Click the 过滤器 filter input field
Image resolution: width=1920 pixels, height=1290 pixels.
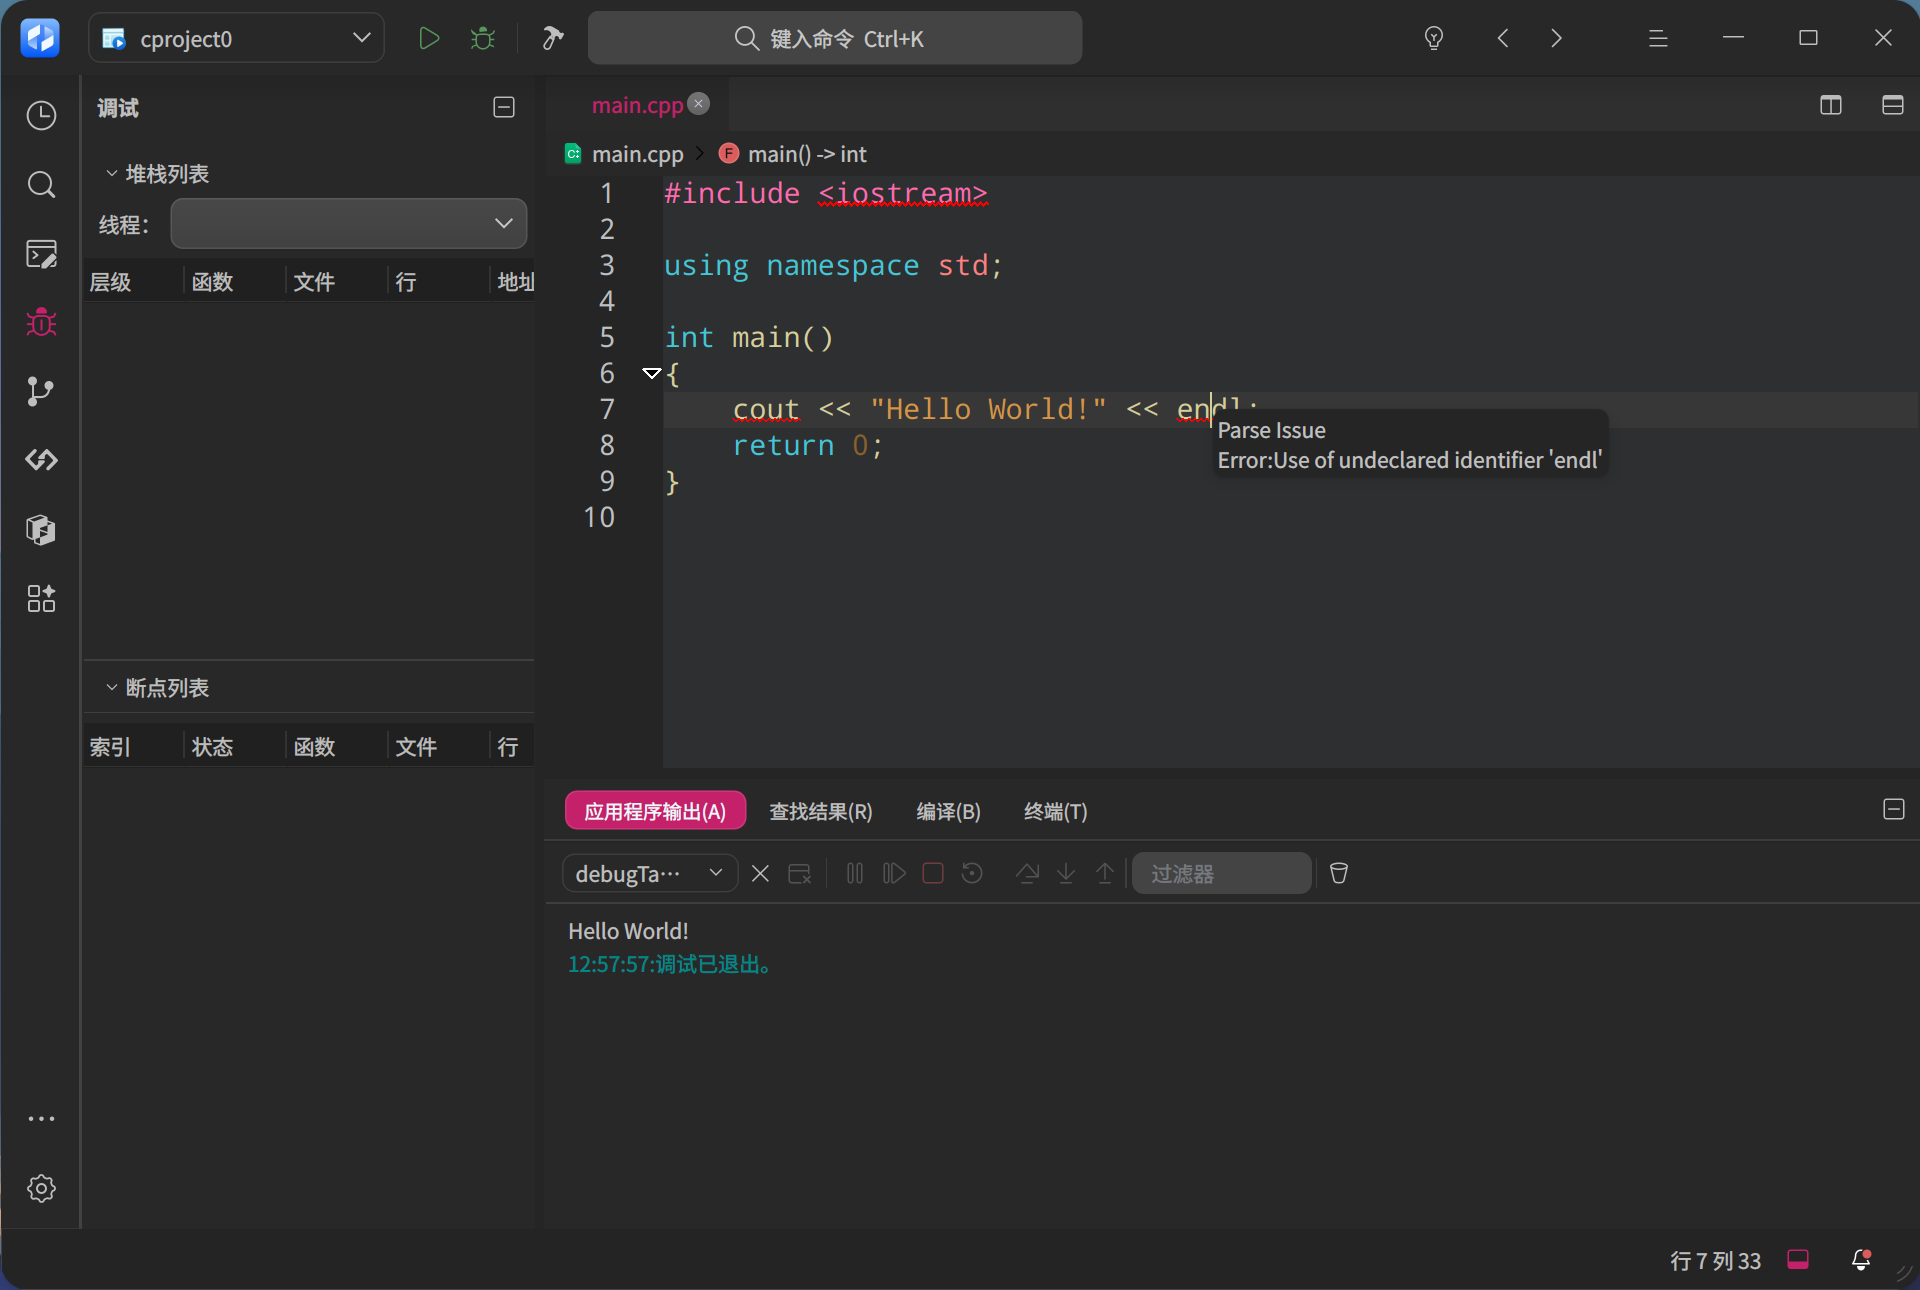click(x=1222, y=873)
